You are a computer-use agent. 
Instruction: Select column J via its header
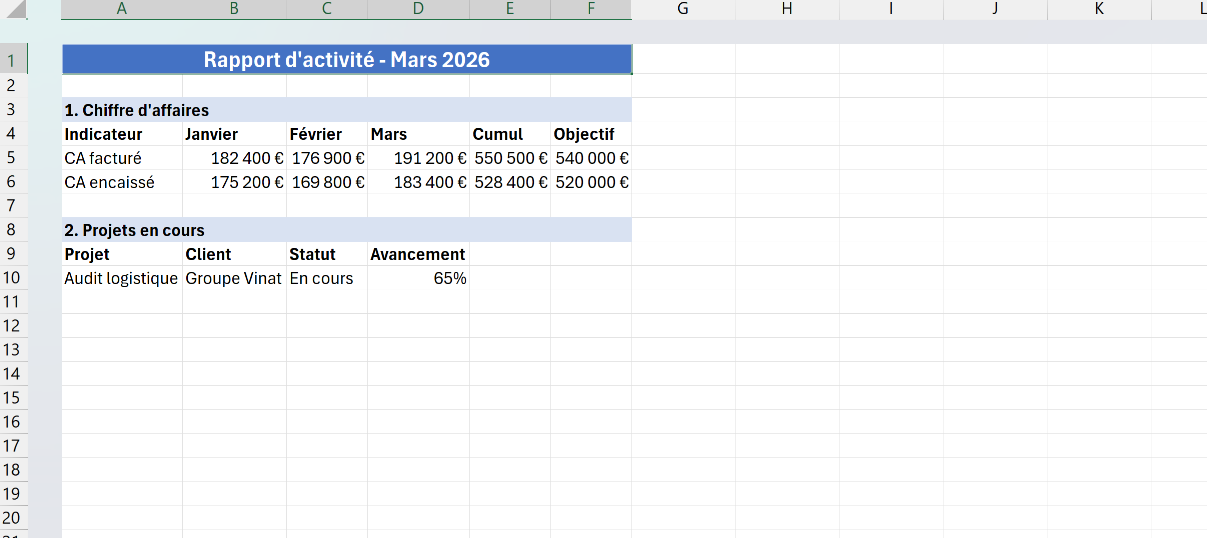995,9
